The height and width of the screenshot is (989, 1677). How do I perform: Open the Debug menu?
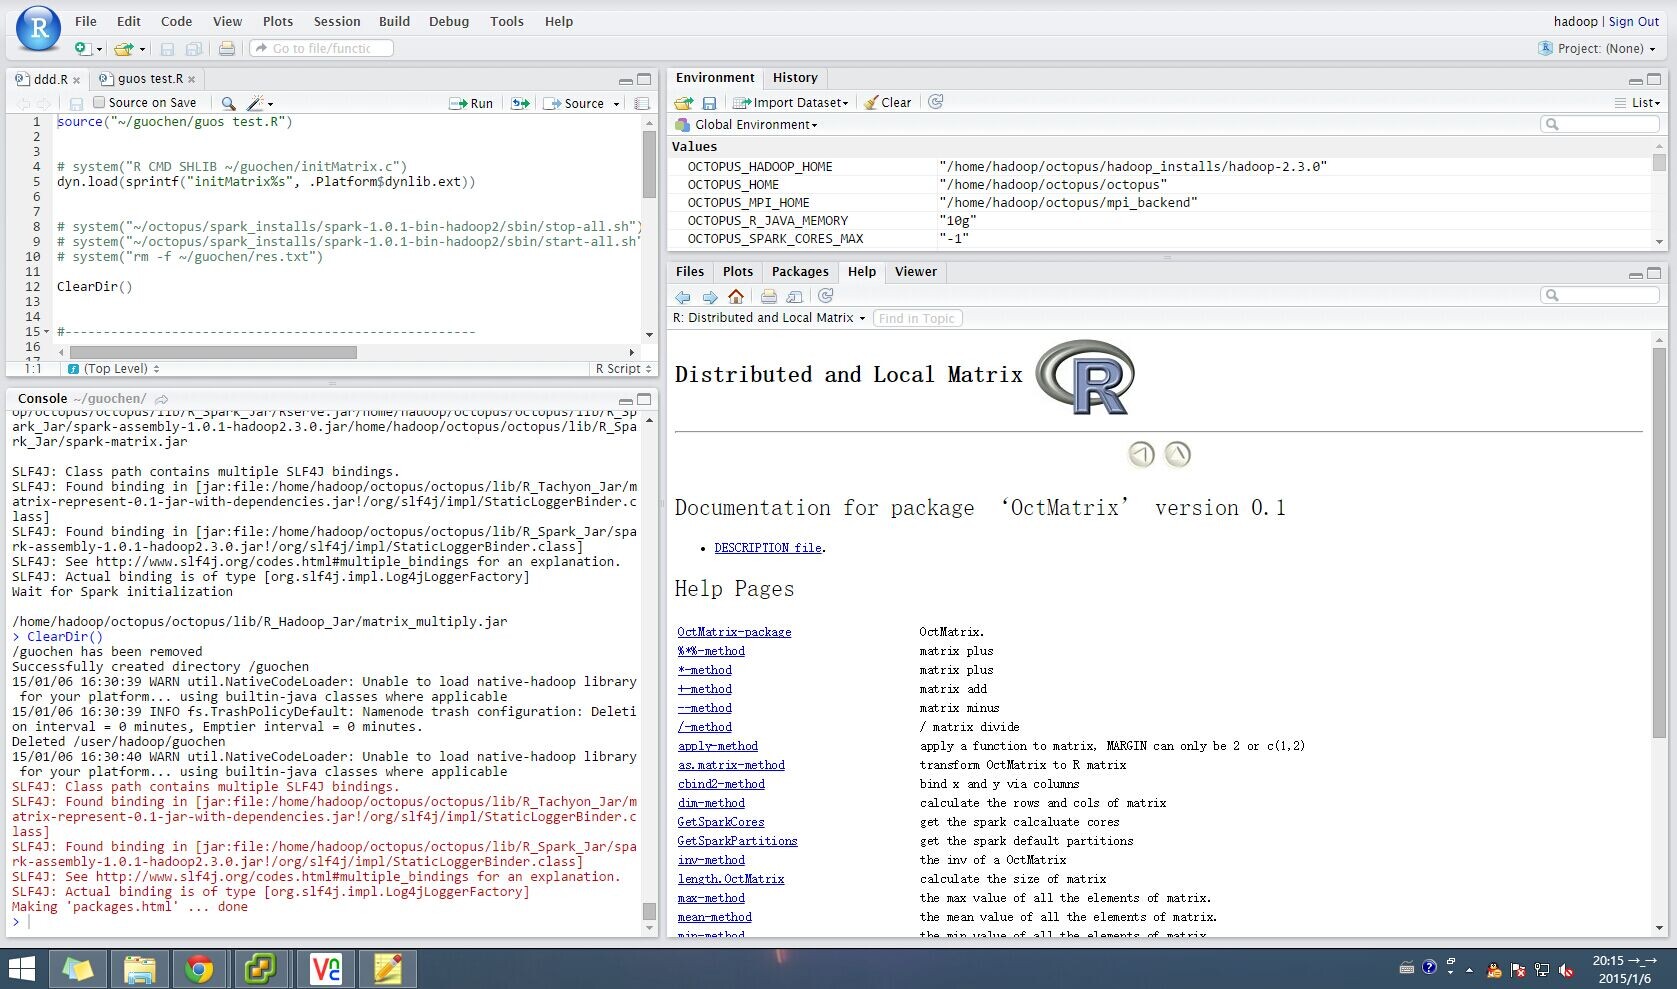[449, 21]
